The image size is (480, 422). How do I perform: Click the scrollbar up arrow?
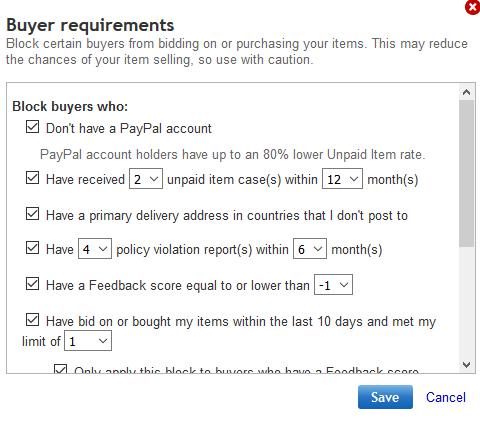(466, 92)
